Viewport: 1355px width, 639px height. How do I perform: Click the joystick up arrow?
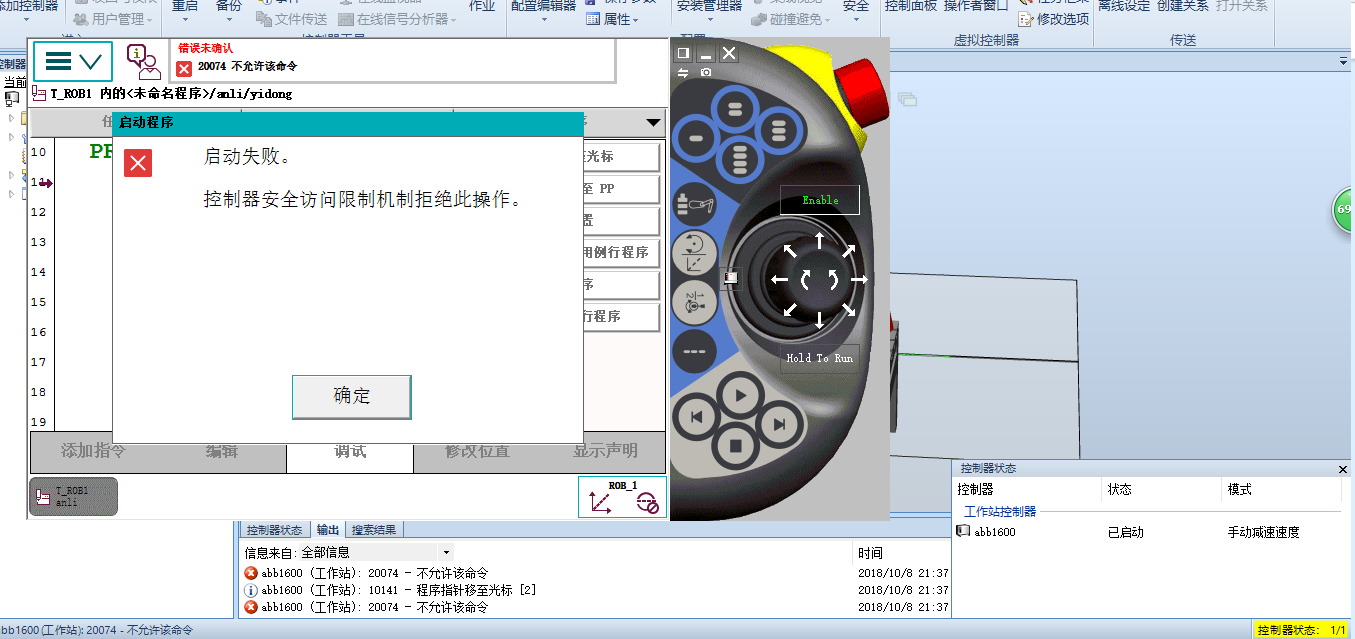819,240
